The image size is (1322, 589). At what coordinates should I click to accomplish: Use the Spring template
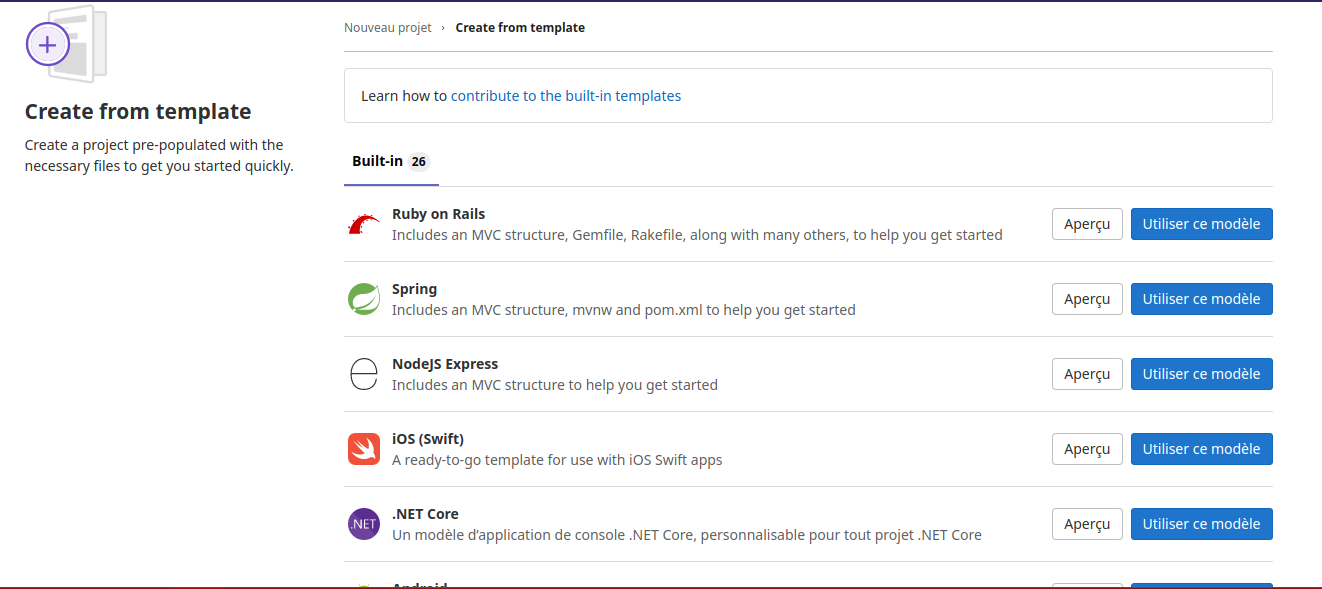[x=1201, y=299]
